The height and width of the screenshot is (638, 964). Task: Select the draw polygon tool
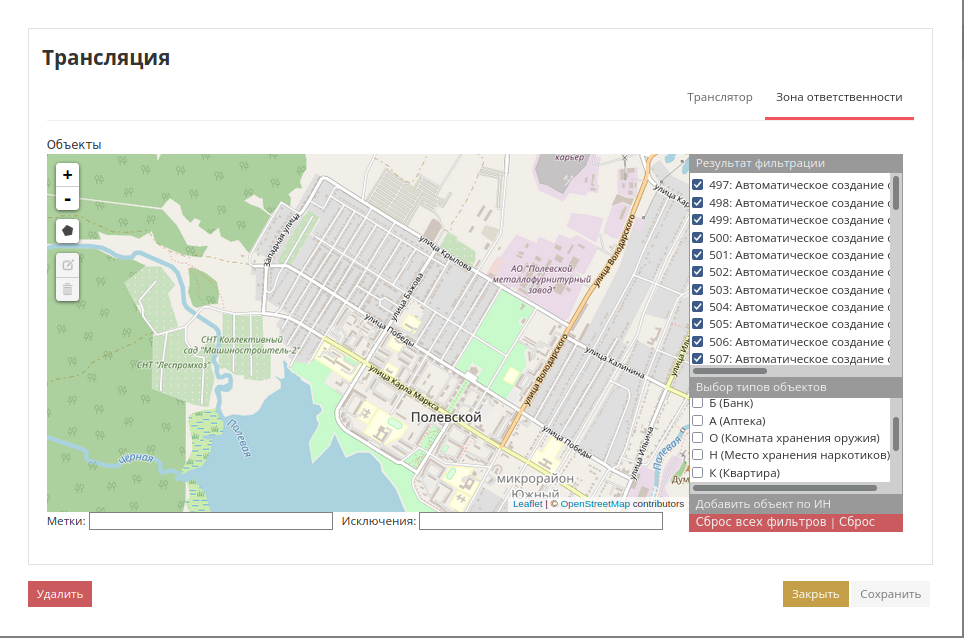(68, 231)
